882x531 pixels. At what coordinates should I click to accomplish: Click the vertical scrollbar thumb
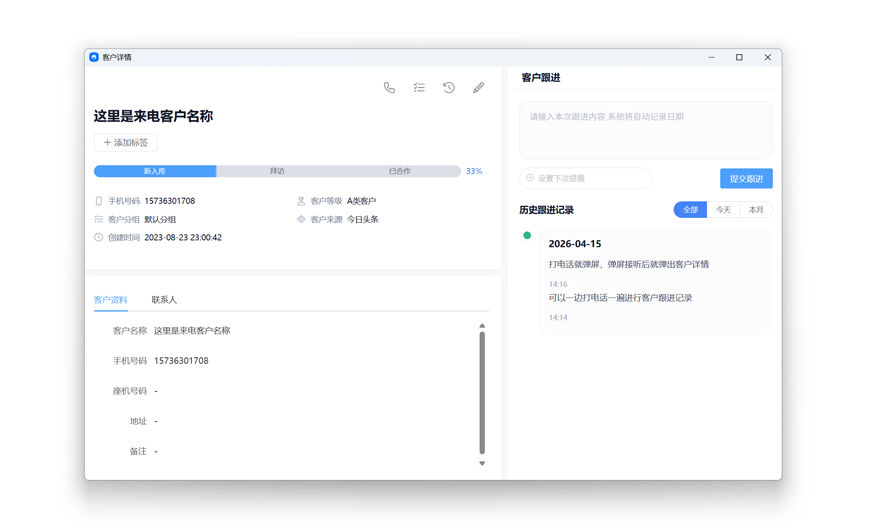tap(482, 393)
